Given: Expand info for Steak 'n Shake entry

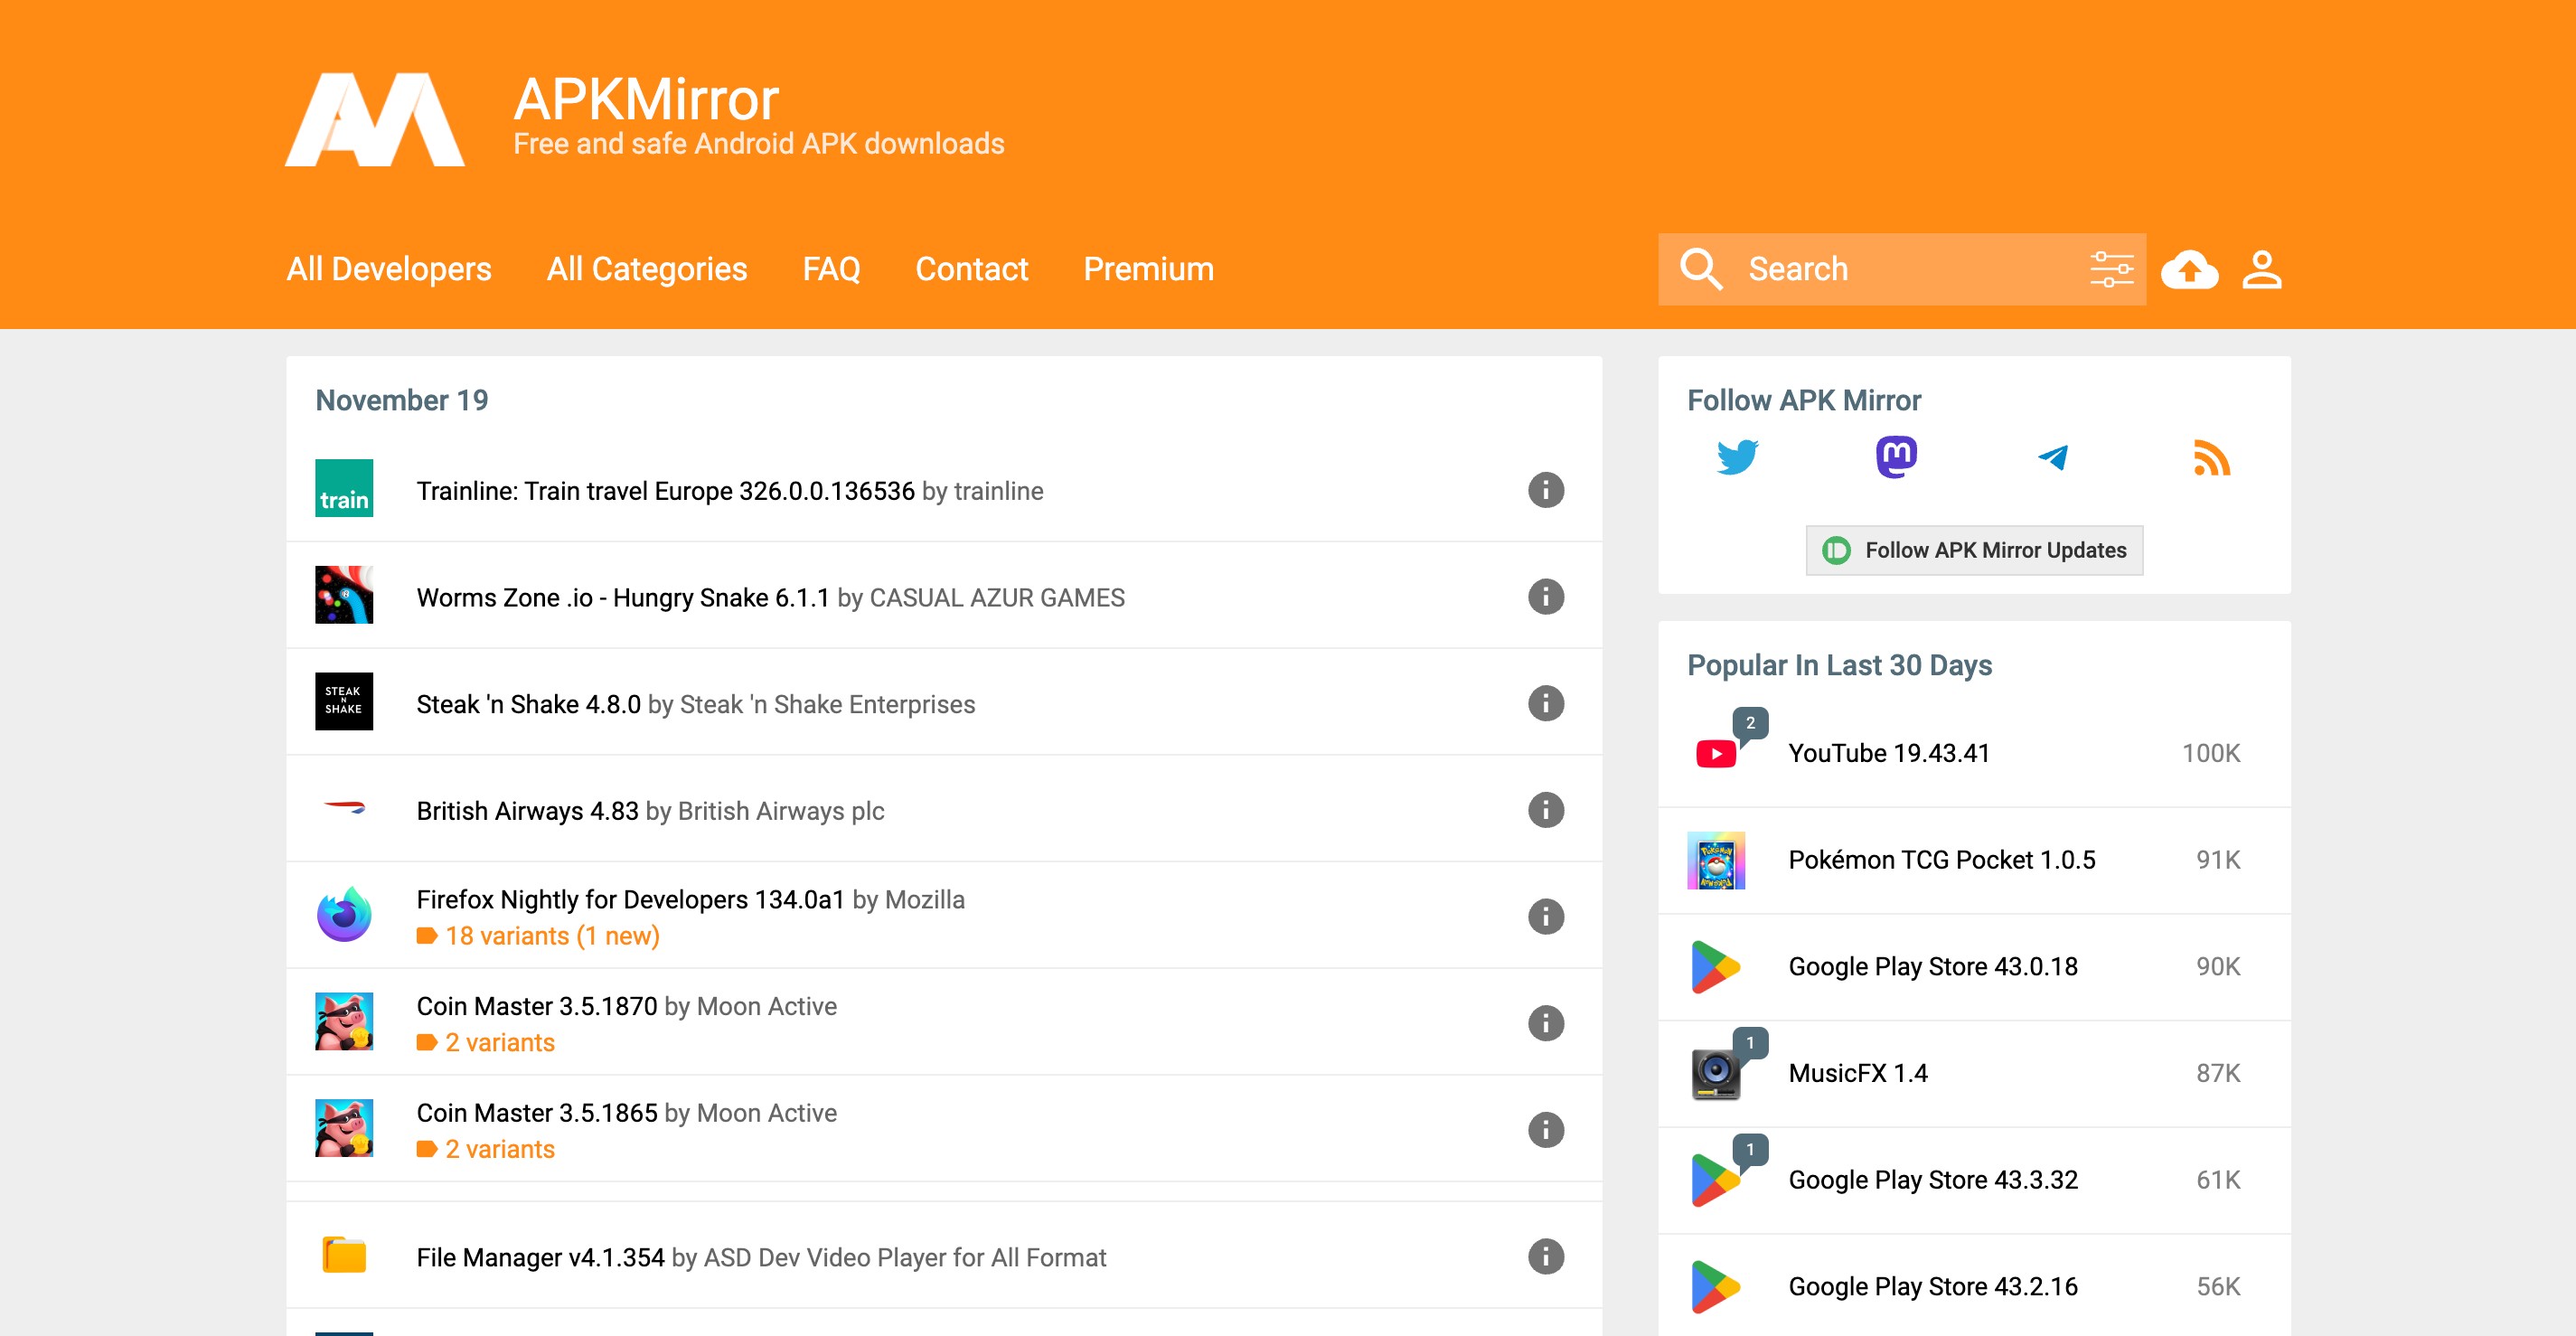Looking at the screenshot, I should [x=1545, y=703].
